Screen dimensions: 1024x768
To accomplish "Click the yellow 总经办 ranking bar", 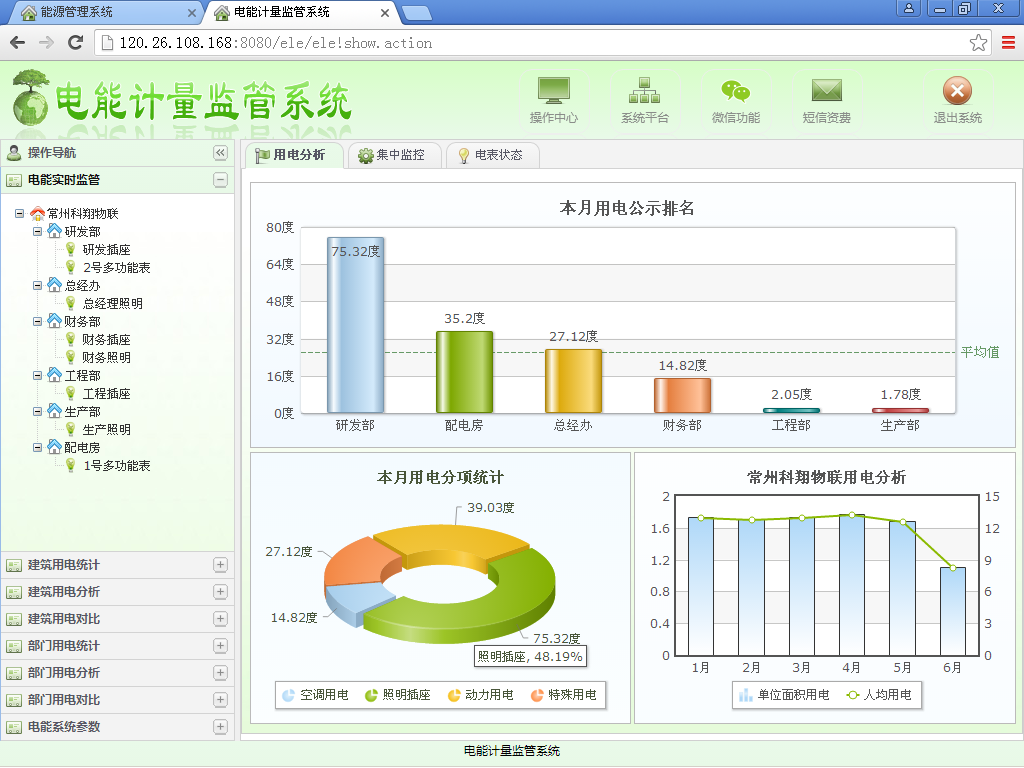I will click(573, 381).
